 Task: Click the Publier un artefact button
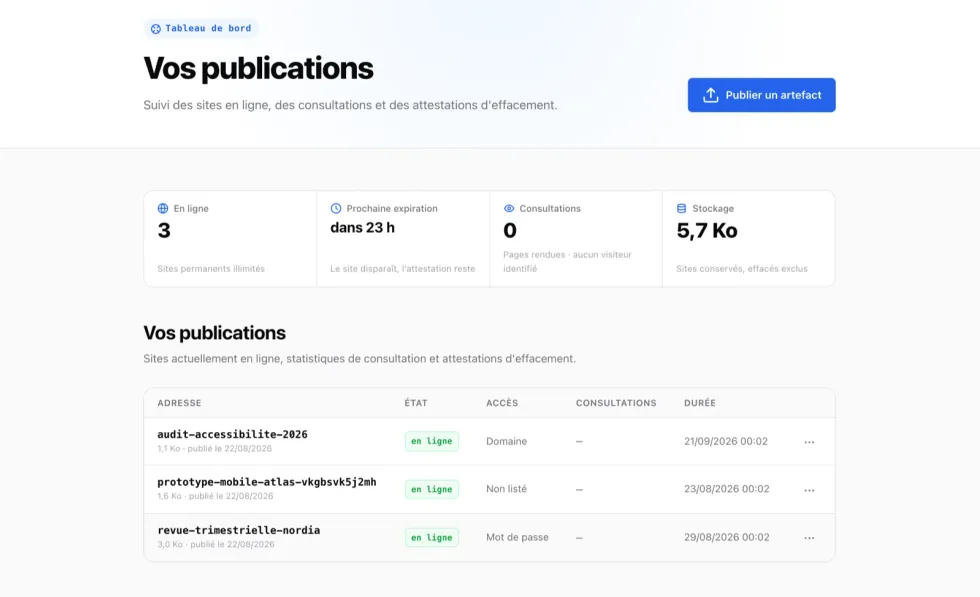click(761, 95)
